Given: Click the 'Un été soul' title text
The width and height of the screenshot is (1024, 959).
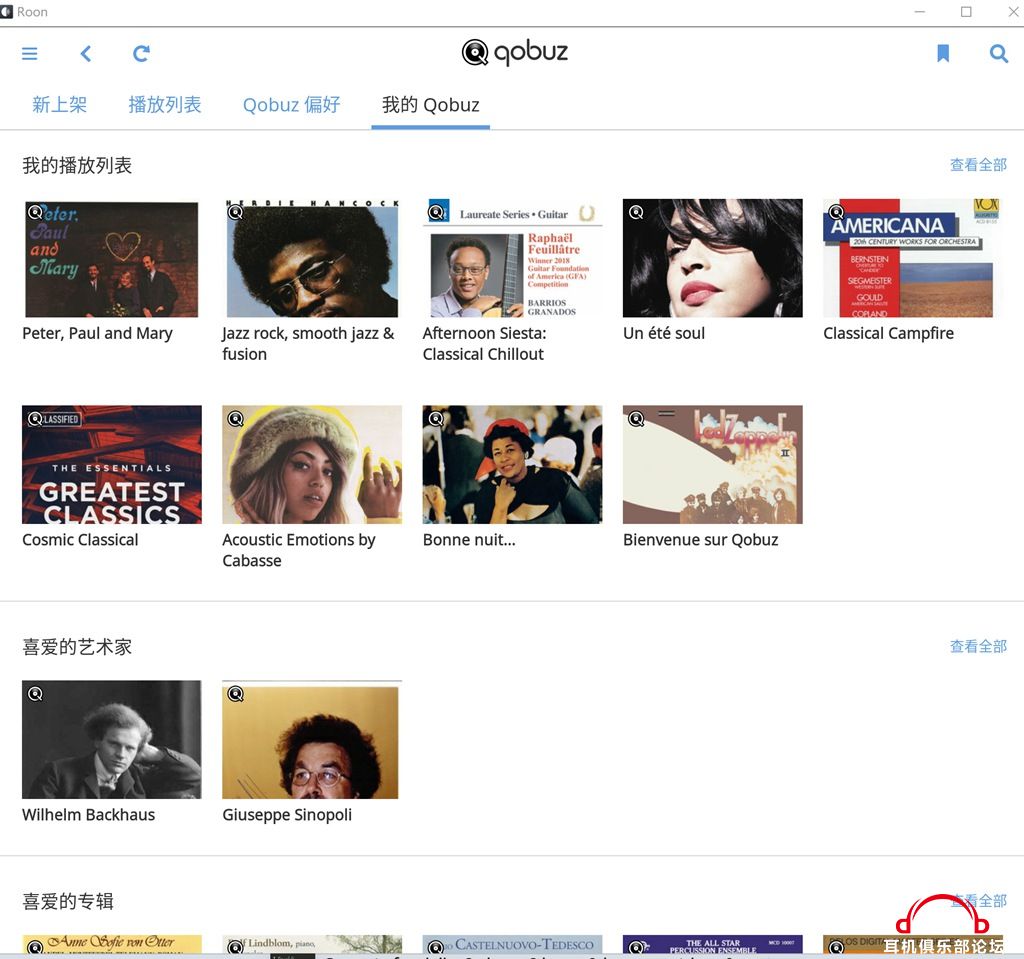Looking at the screenshot, I should pyautogui.click(x=664, y=333).
